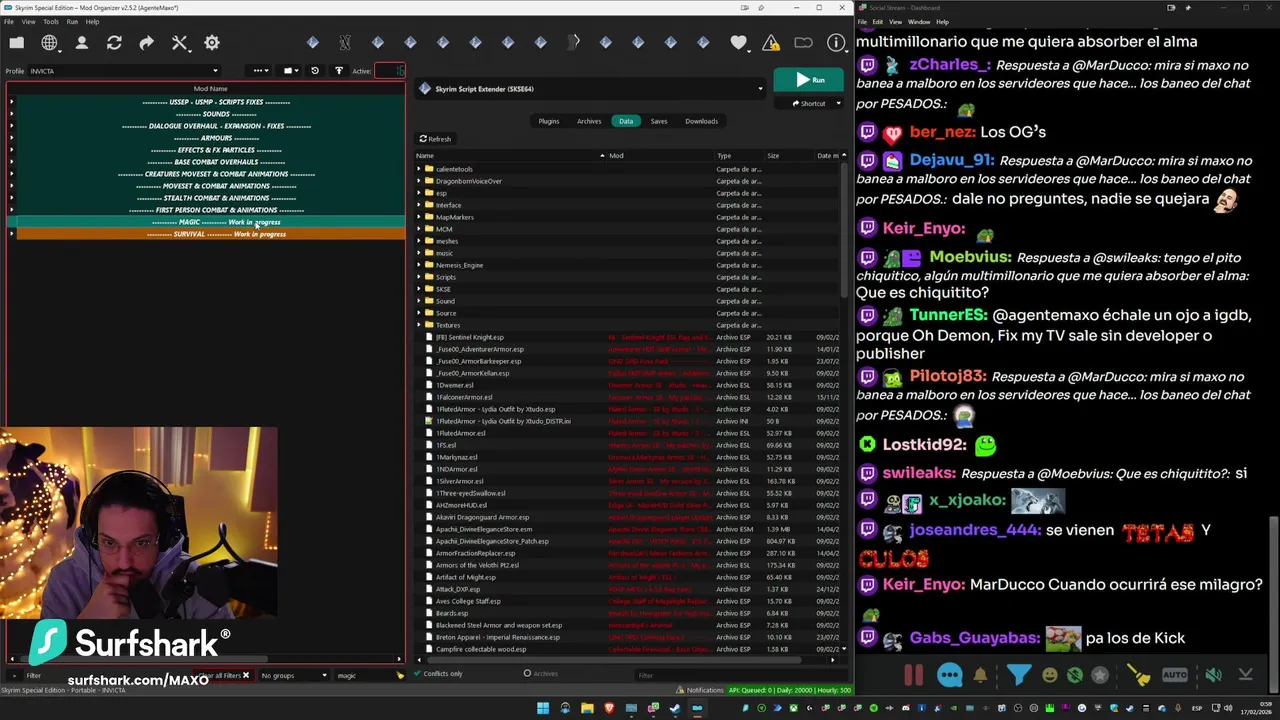Toggle the AUTO button in Social Stream
Image resolution: width=1280 pixels, height=720 pixels.
(1175, 675)
